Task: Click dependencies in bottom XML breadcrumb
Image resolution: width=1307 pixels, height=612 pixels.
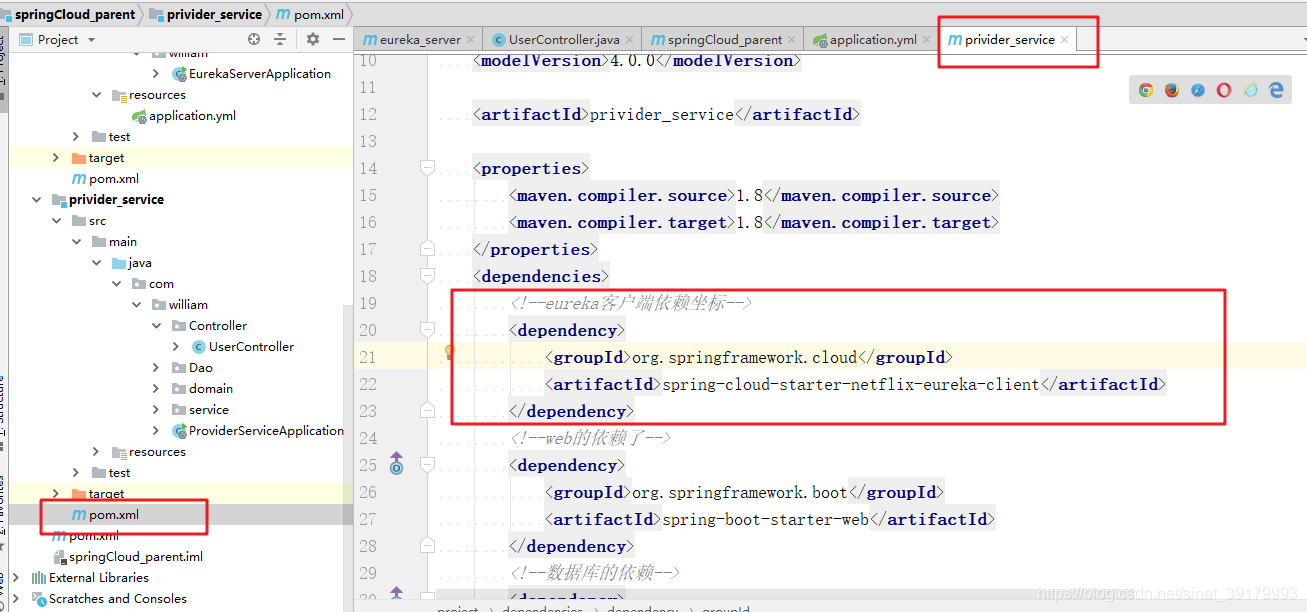Action: coord(542,609)
